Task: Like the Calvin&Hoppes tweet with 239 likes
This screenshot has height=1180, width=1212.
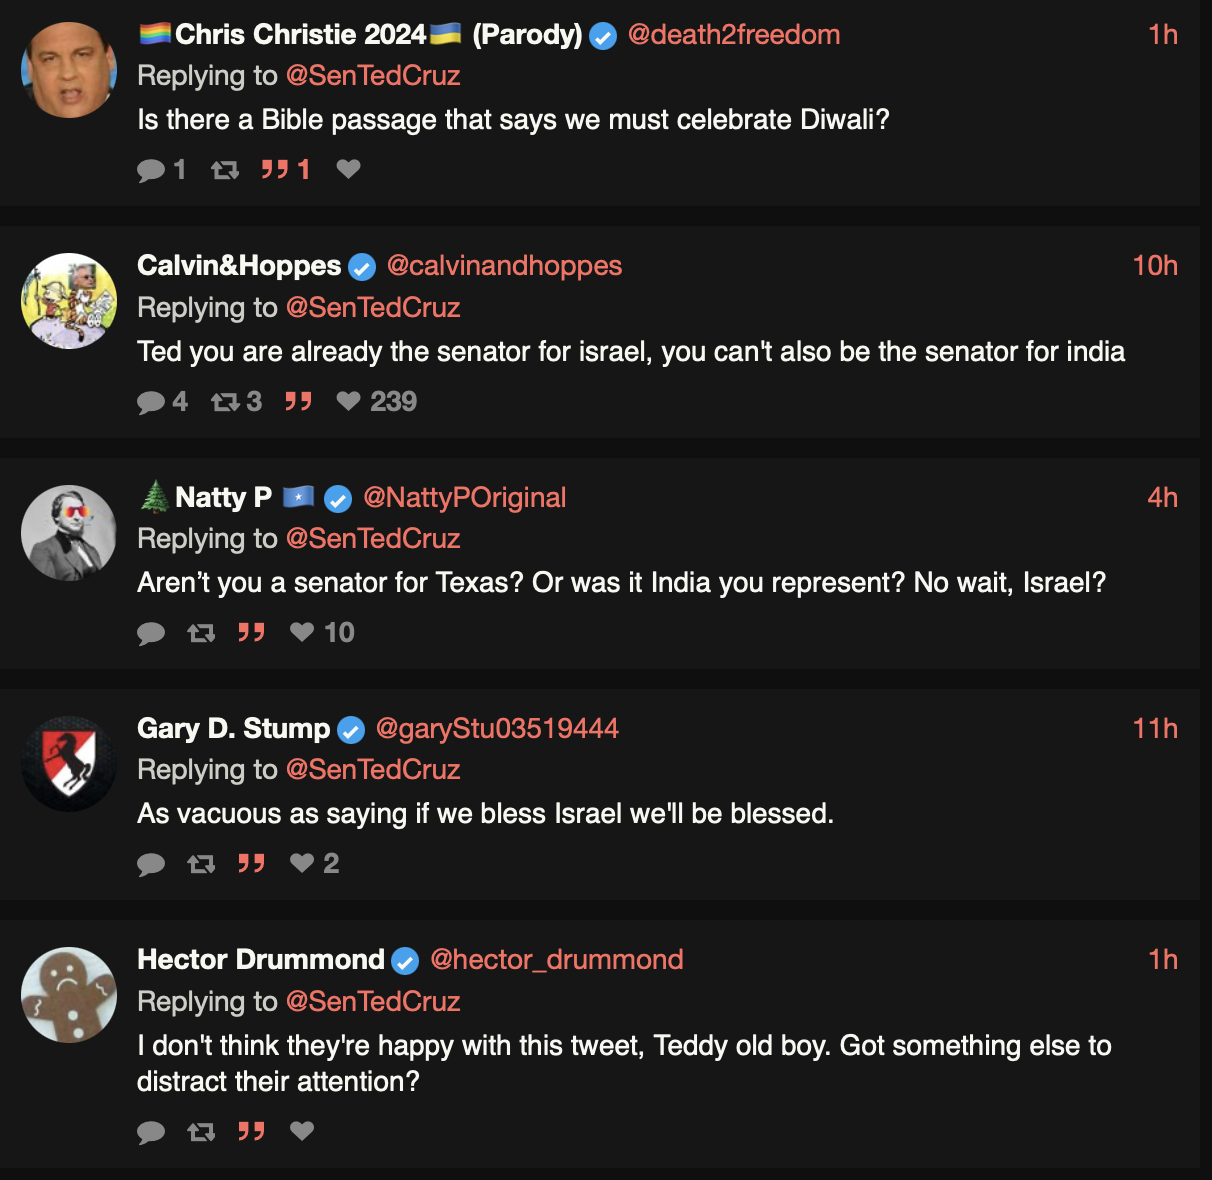Action: coord(348,401)
